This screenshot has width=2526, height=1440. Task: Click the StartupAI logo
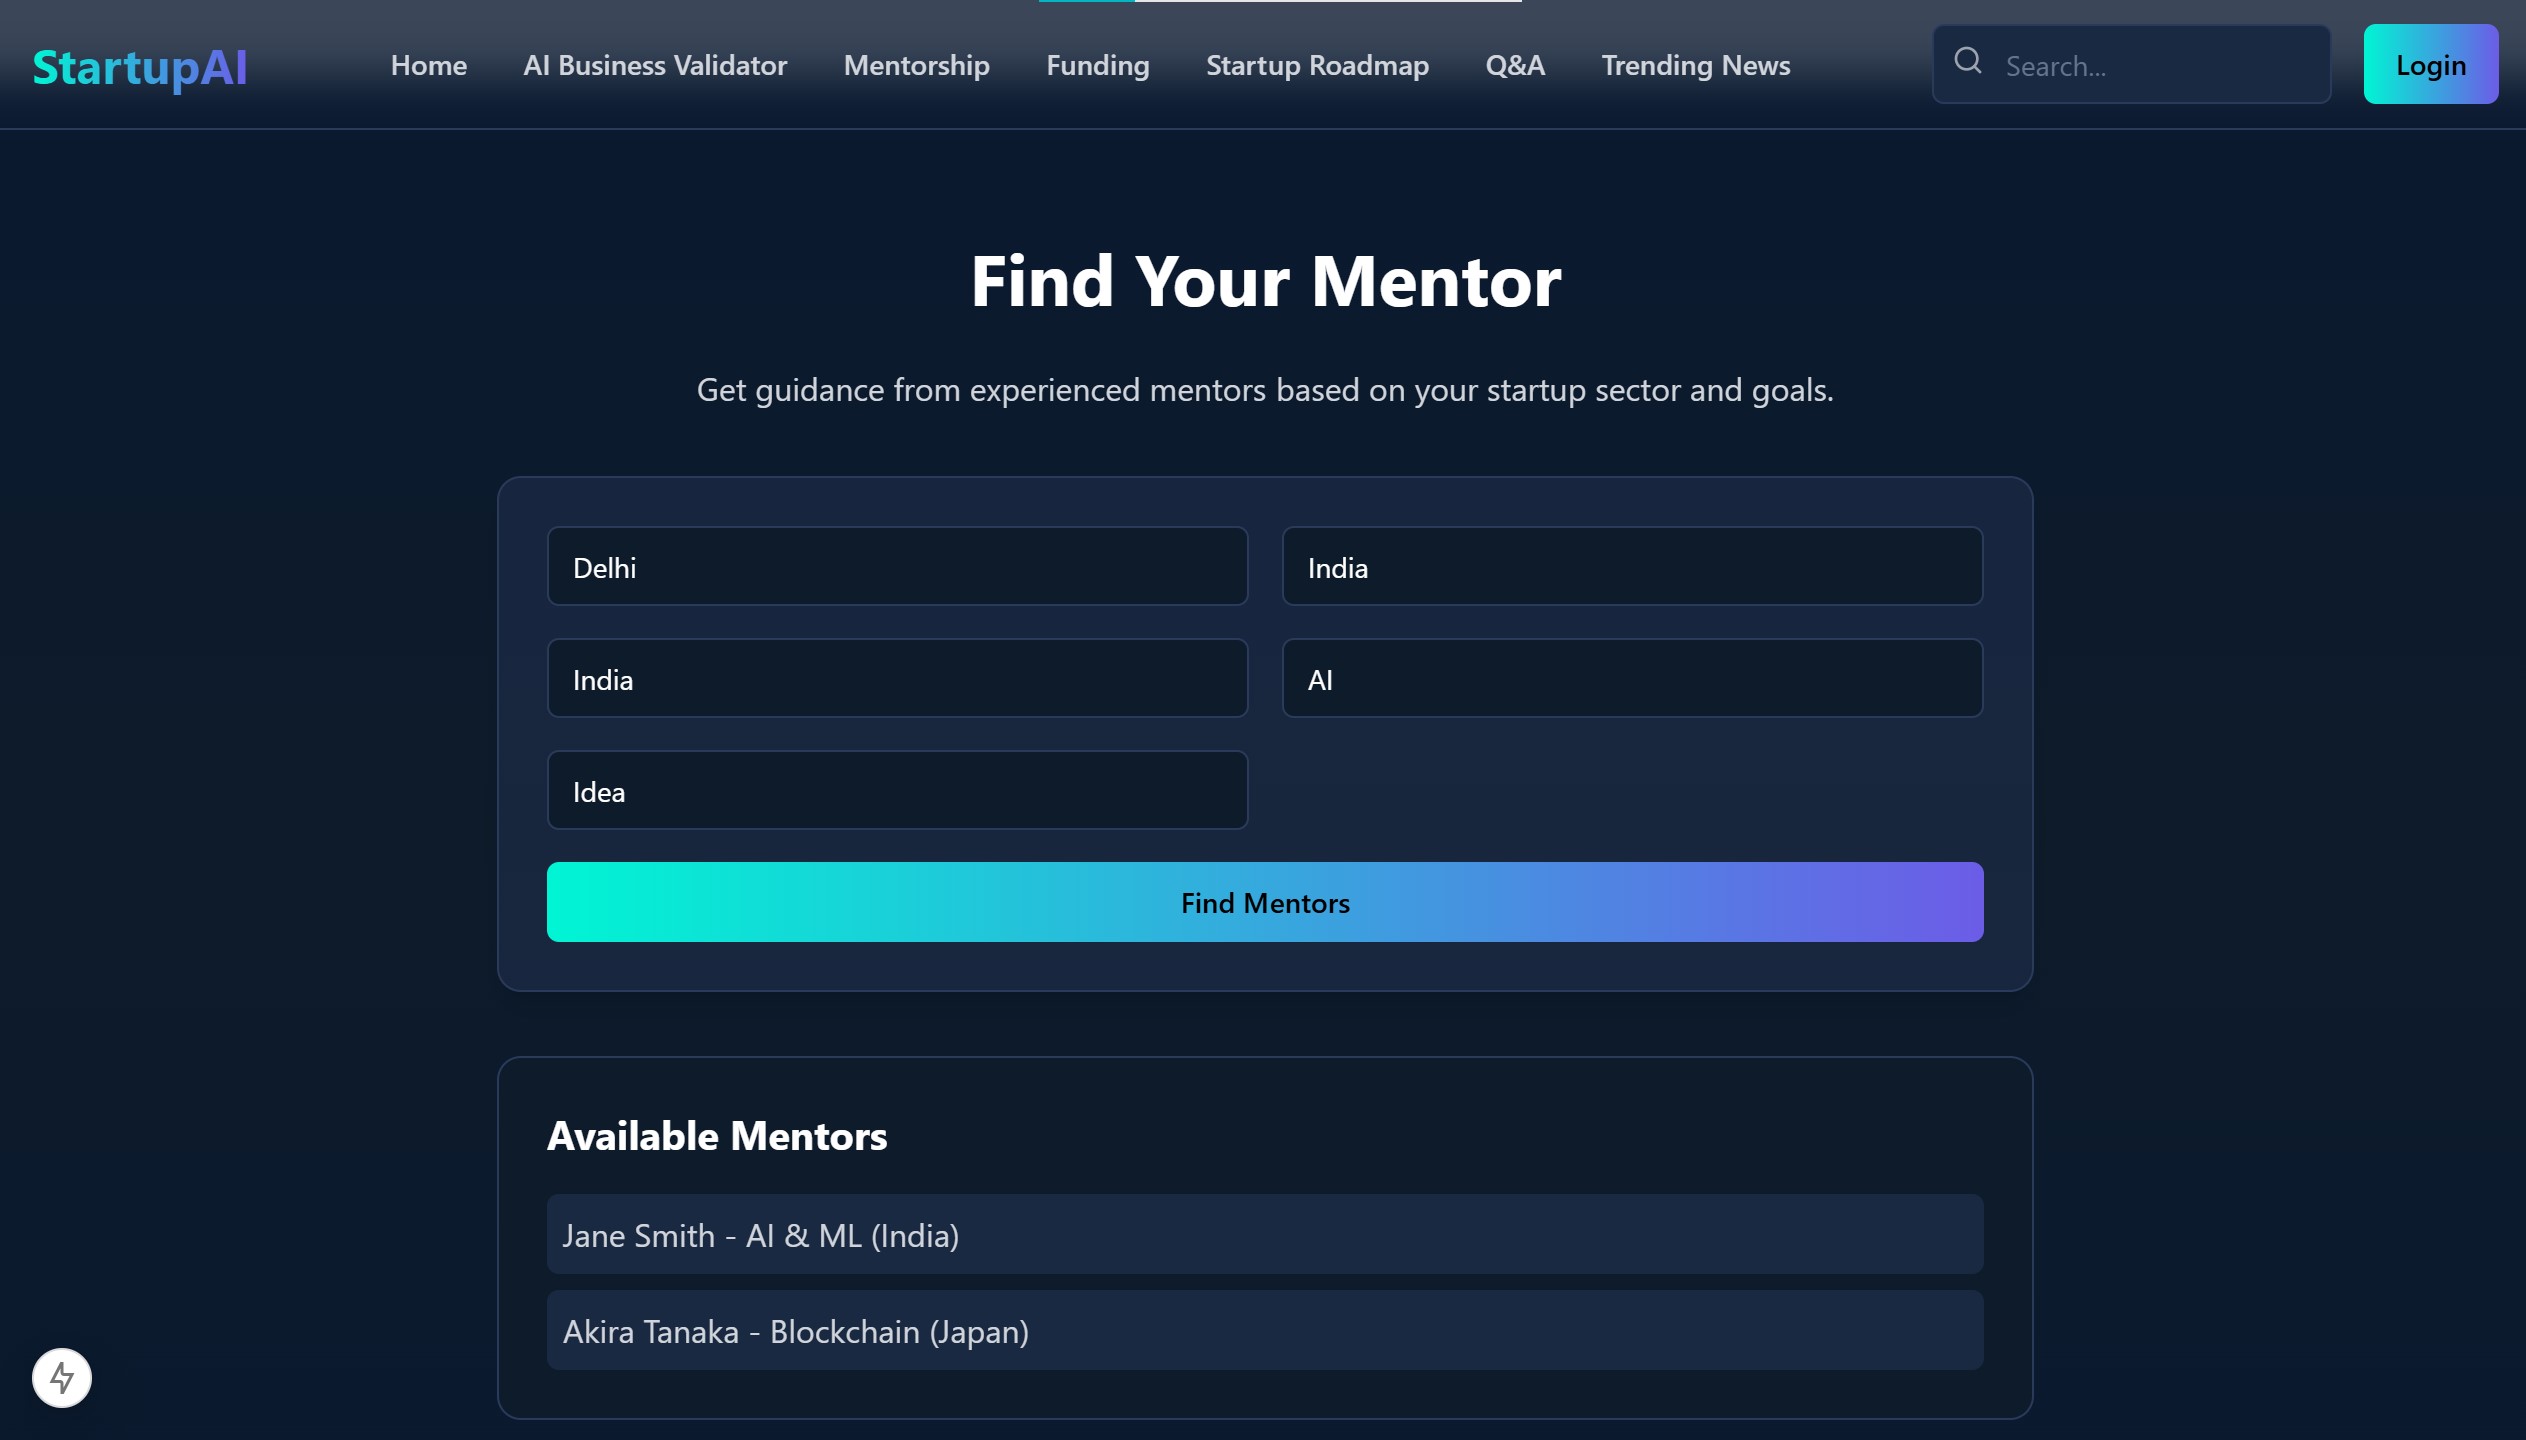[140, 67]
